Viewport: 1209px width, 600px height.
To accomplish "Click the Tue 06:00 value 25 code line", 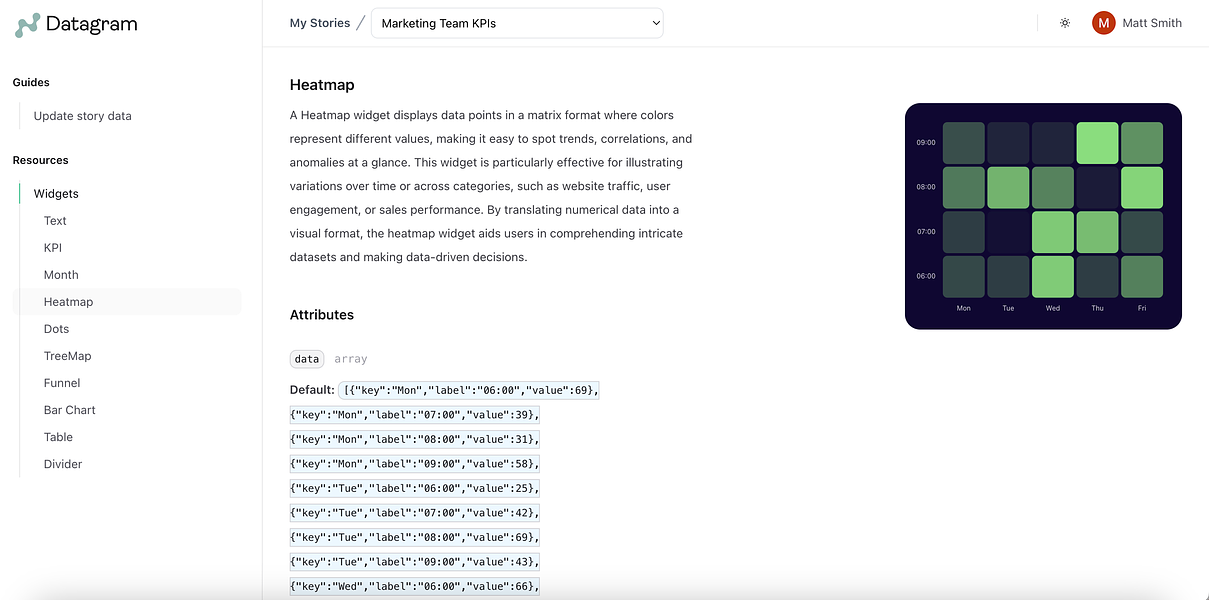I will [x=415, y=488].
